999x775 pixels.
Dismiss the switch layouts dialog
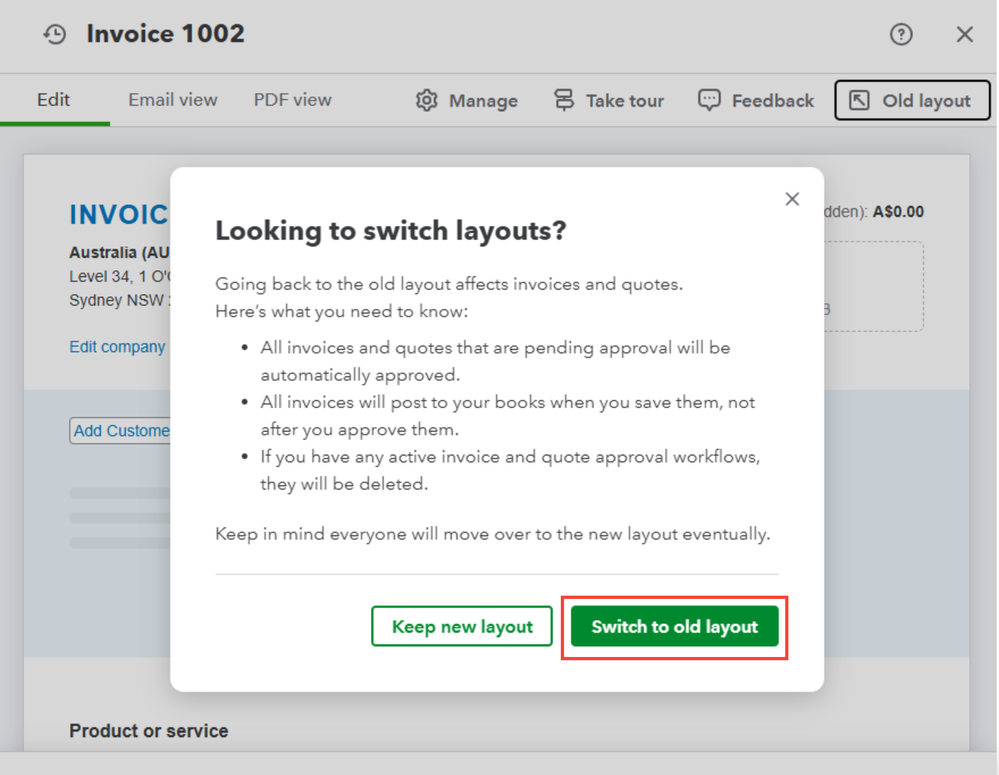792,199
